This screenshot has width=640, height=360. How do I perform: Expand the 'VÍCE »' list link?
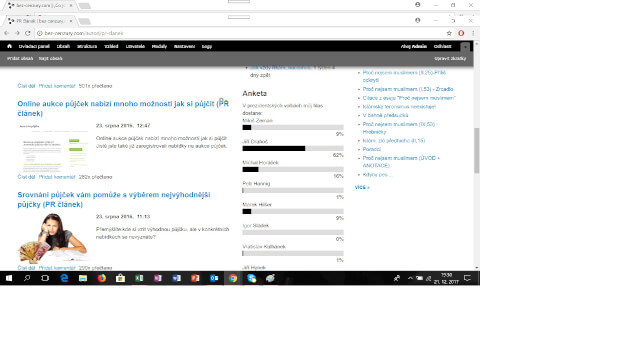(362, 187)
